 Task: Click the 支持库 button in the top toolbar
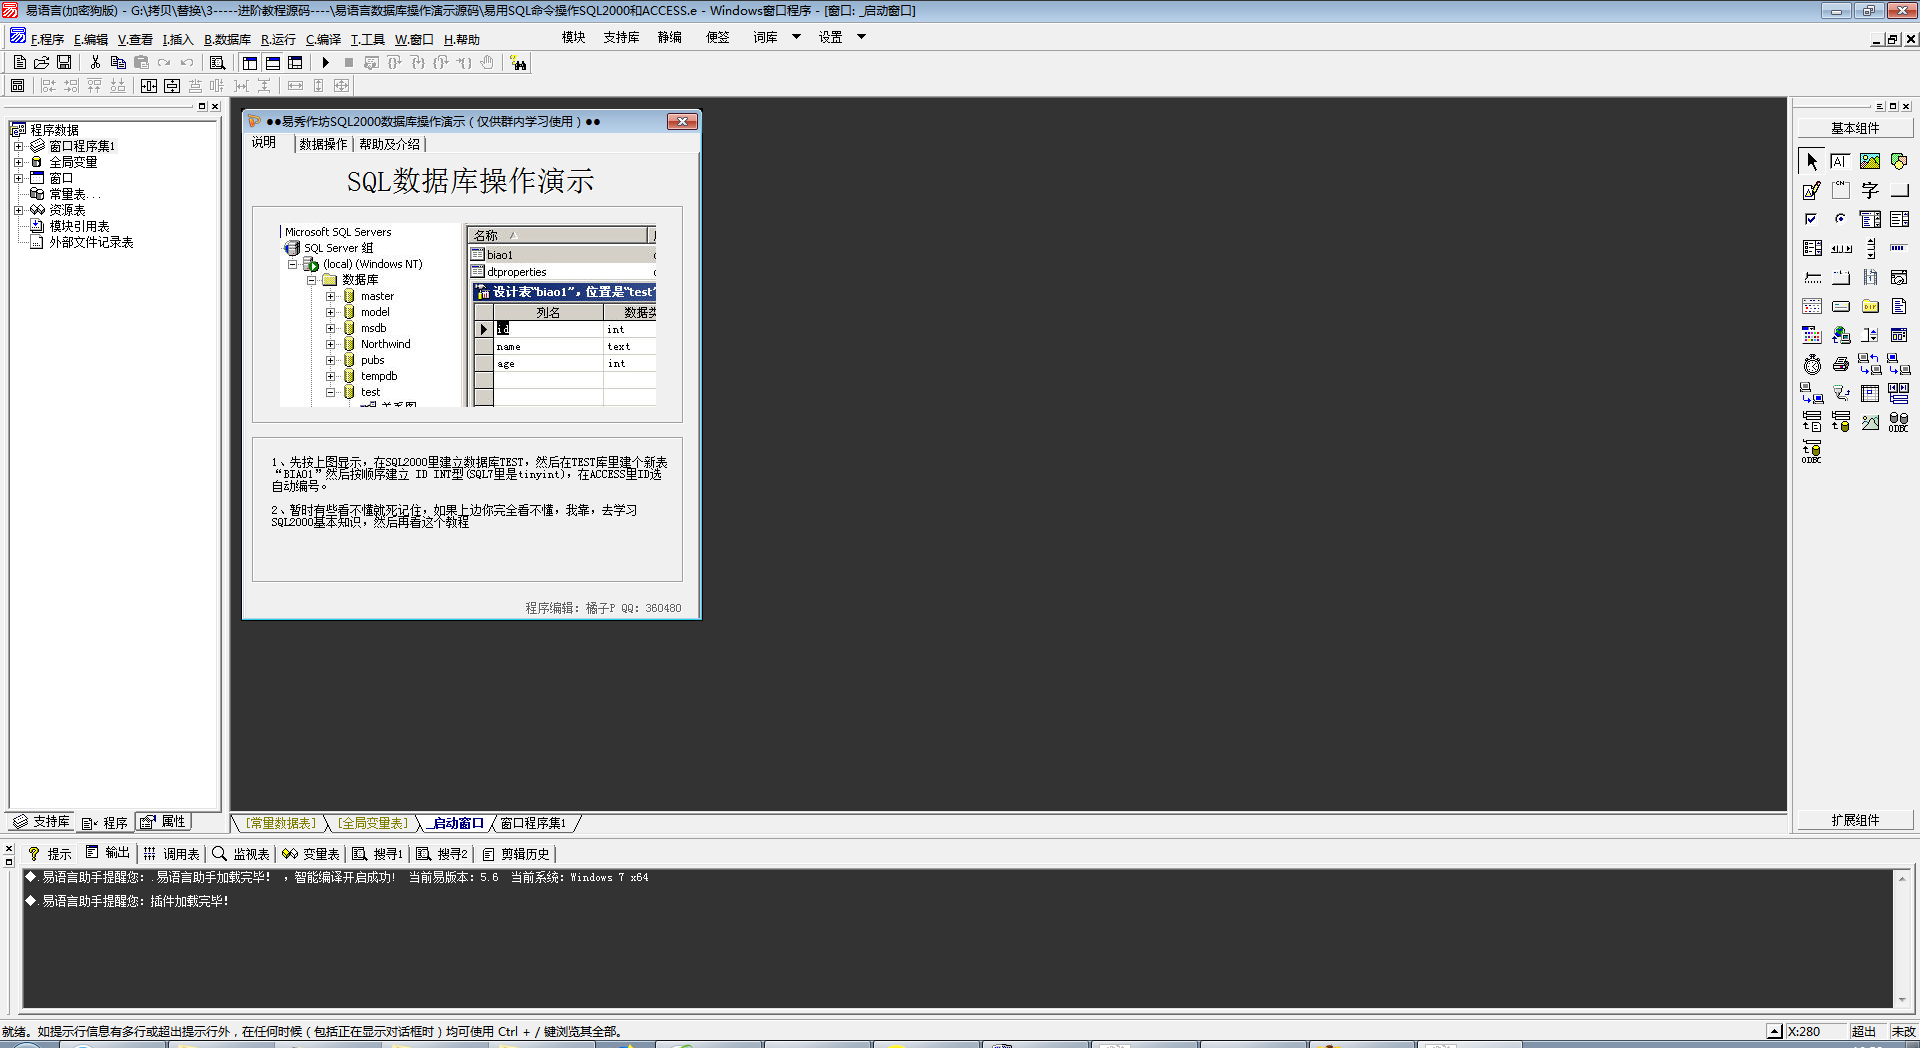[621, 37]
